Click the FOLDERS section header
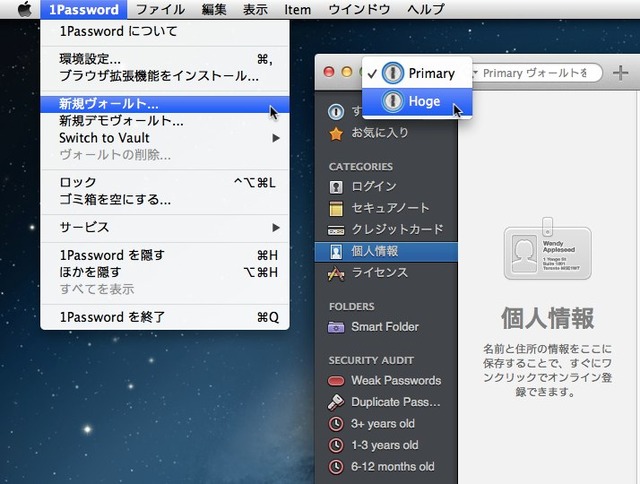Image resolution: width=640 pixels, height=484 pixels. pos(351,307)
